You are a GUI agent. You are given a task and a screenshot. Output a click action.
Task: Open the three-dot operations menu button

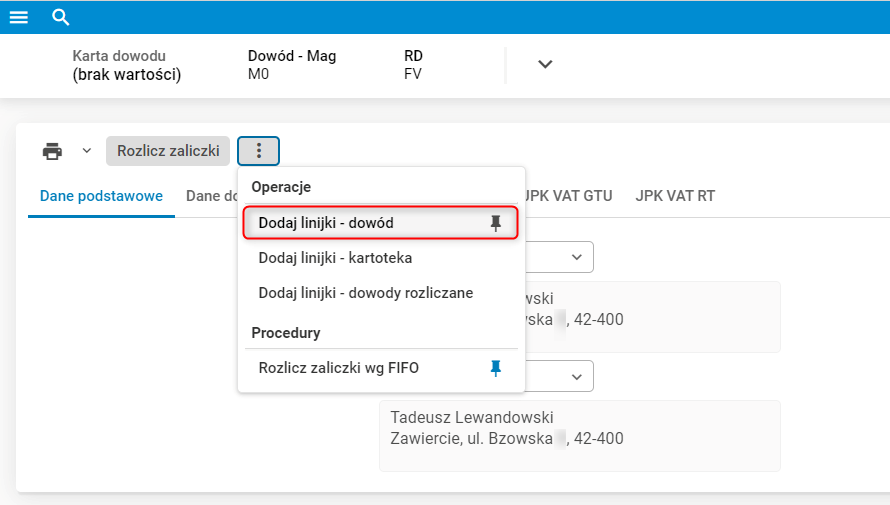click(x=259, y=151)
